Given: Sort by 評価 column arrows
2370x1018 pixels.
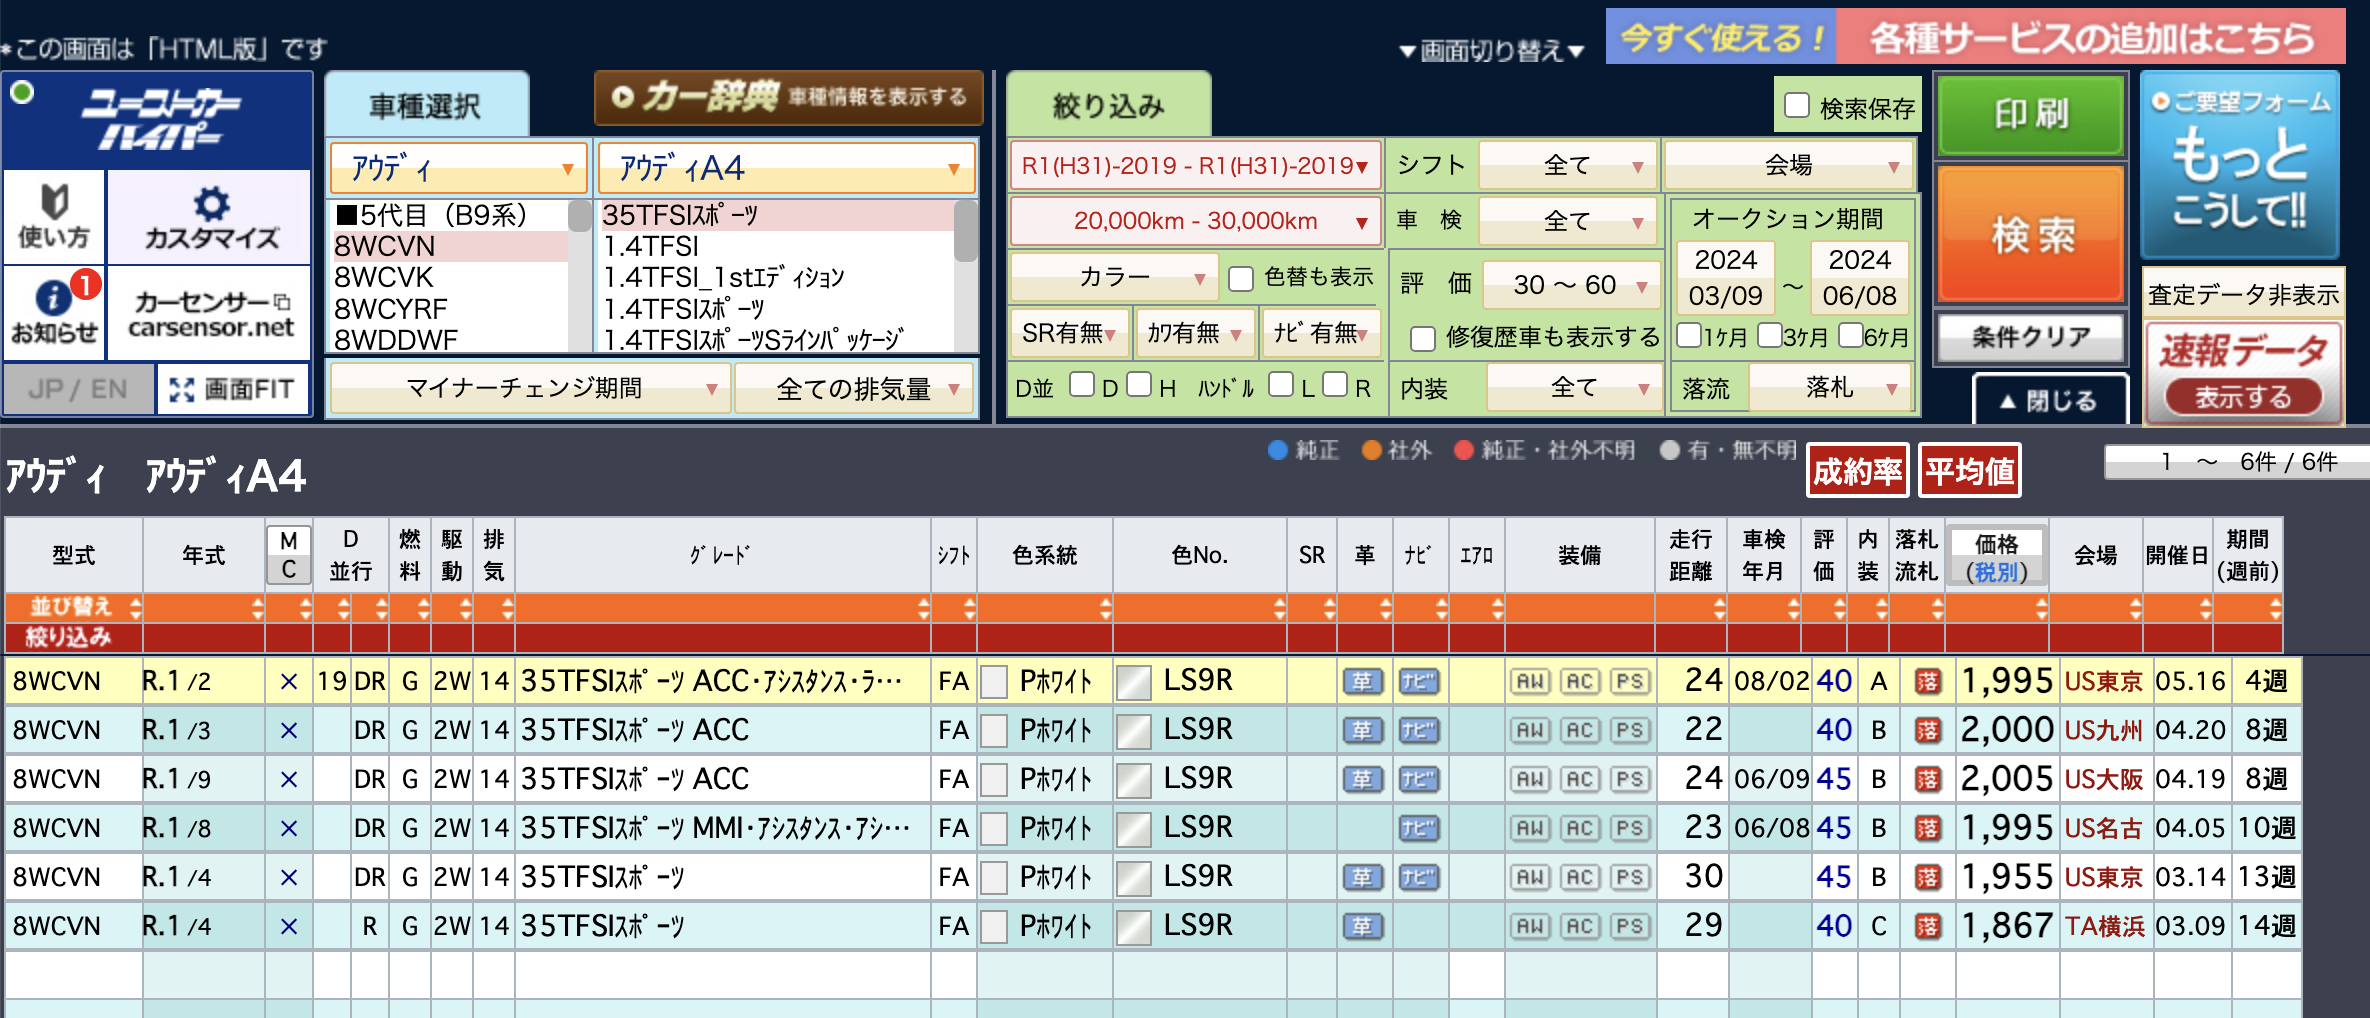Looking at the screenshot, I should coord(1838,608).
